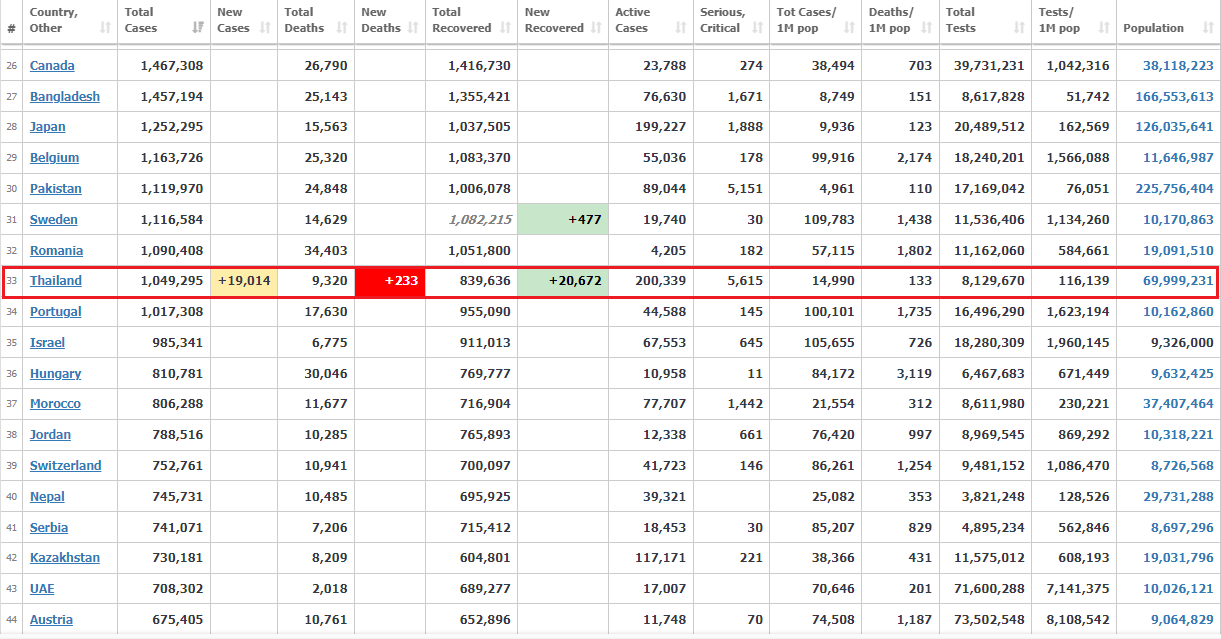Open the Canada country page

[52, 66]
